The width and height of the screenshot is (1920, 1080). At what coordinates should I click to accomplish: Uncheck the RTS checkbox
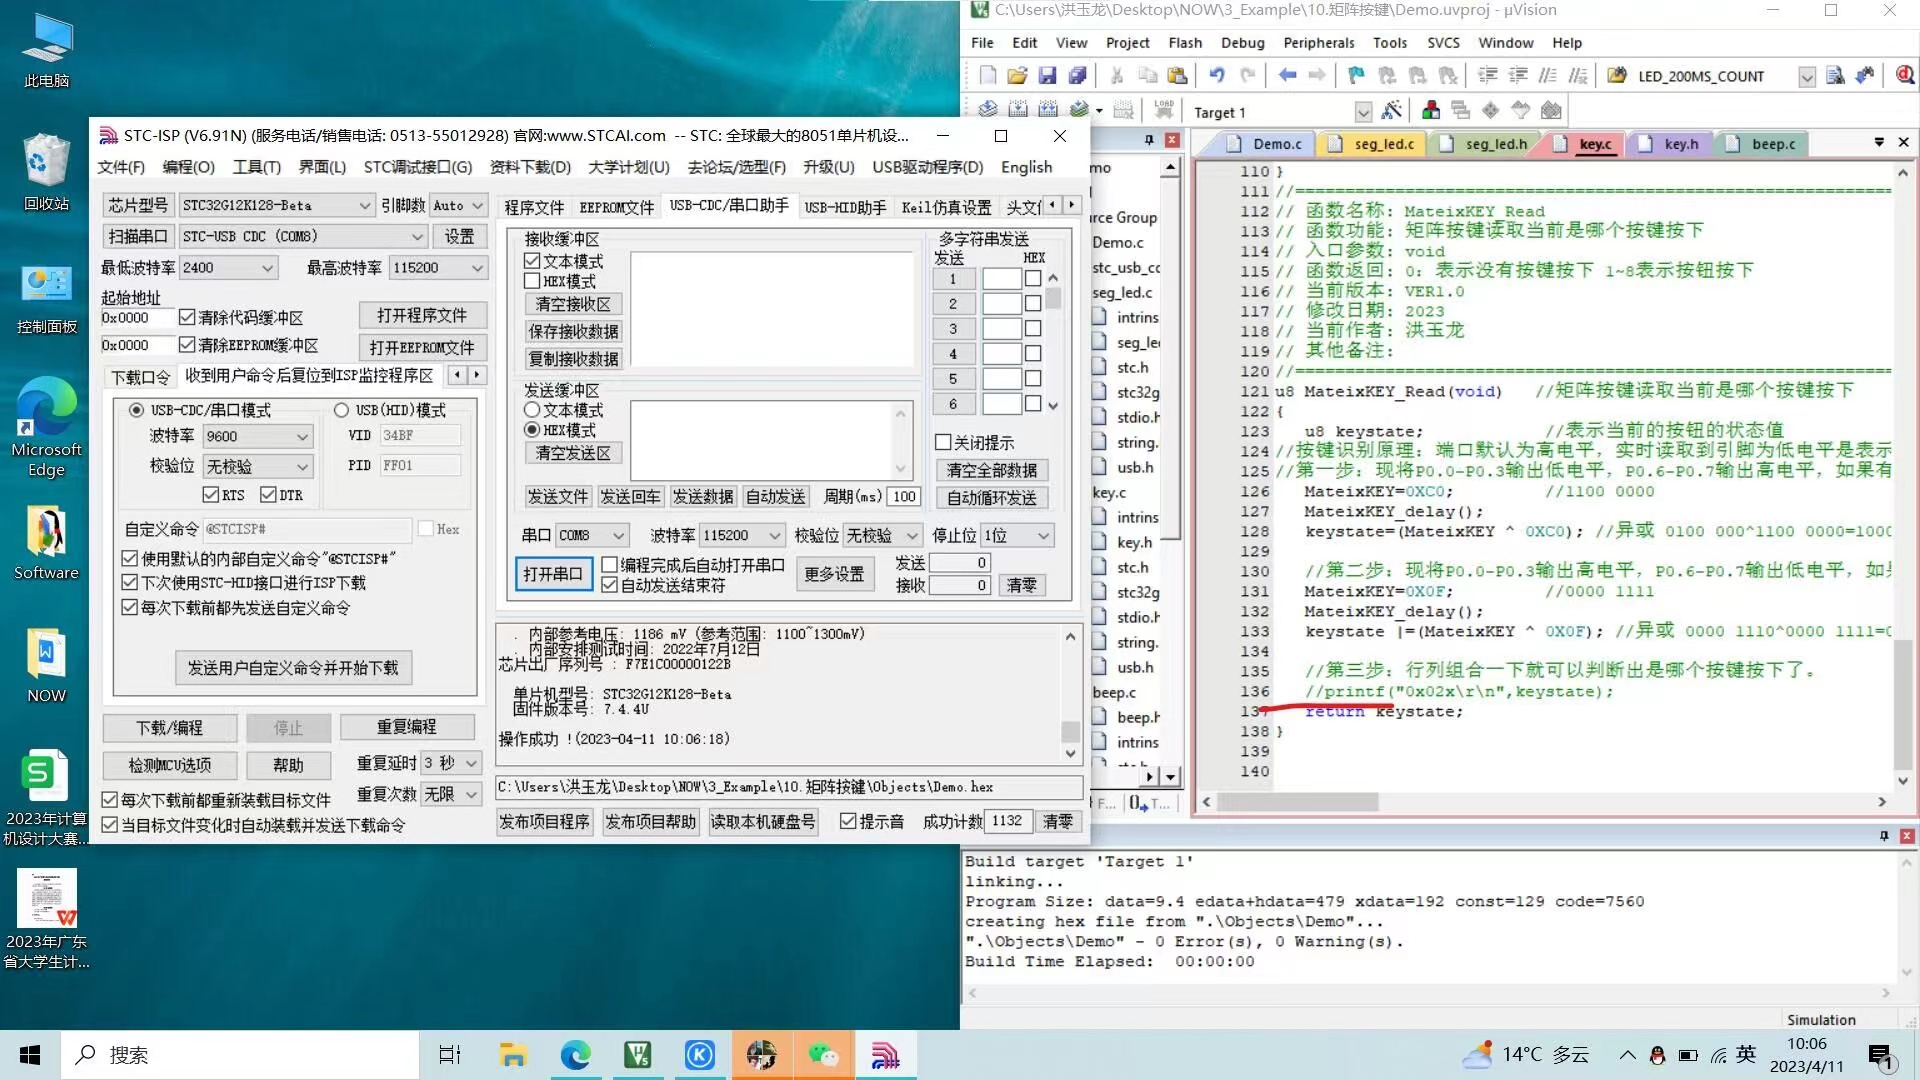coord(210,495)
